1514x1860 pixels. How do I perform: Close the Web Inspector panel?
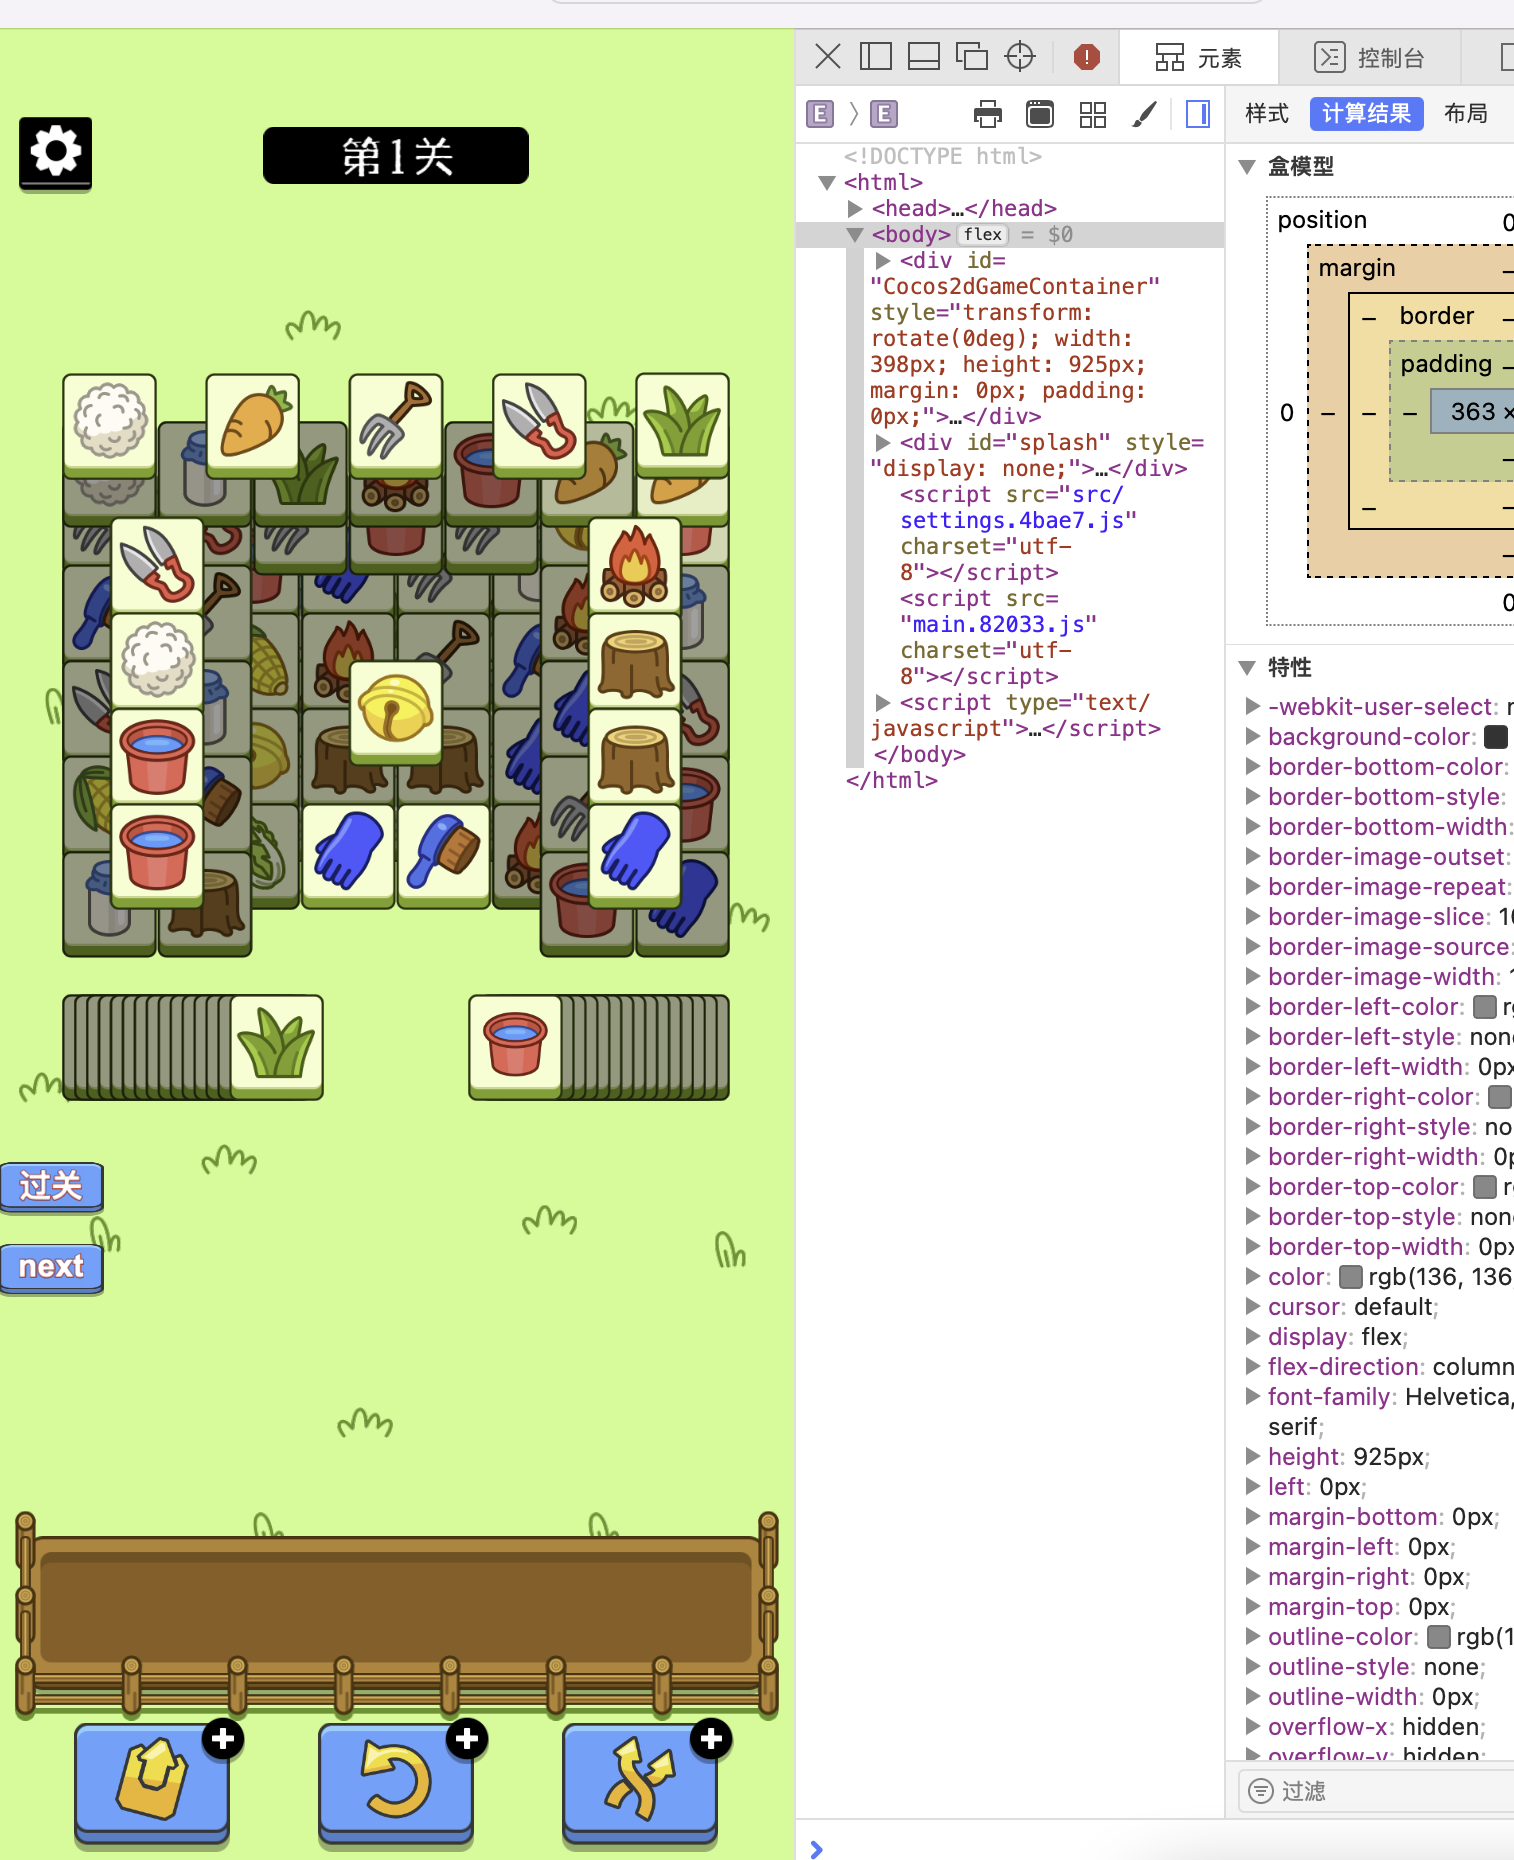click(x=827, y=56)
